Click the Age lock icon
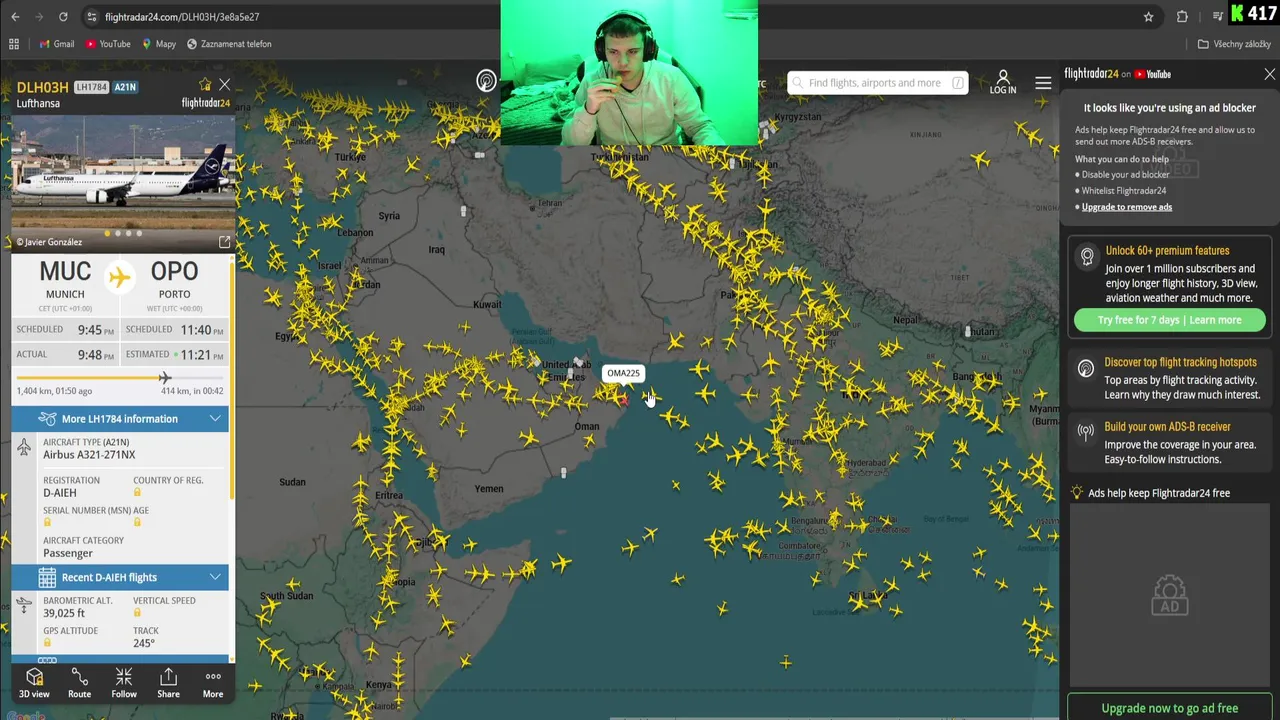The height and width of the screenshot is (720, 1280). (x=137, y=522)
